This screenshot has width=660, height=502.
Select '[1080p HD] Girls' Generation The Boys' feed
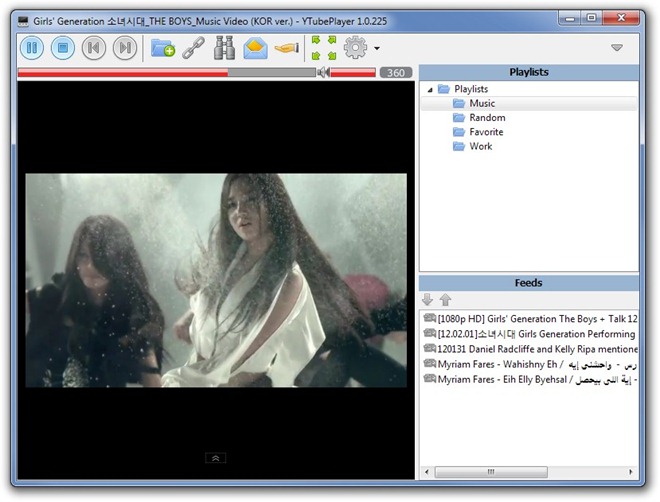(x=530, y=319)
